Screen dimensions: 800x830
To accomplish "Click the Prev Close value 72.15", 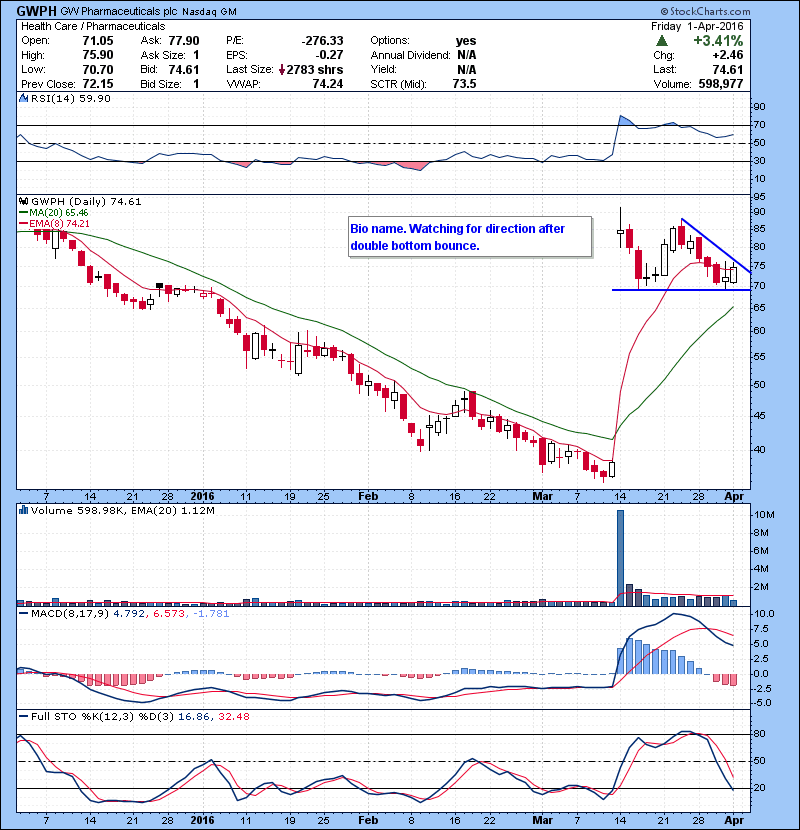I will point(98,84).
